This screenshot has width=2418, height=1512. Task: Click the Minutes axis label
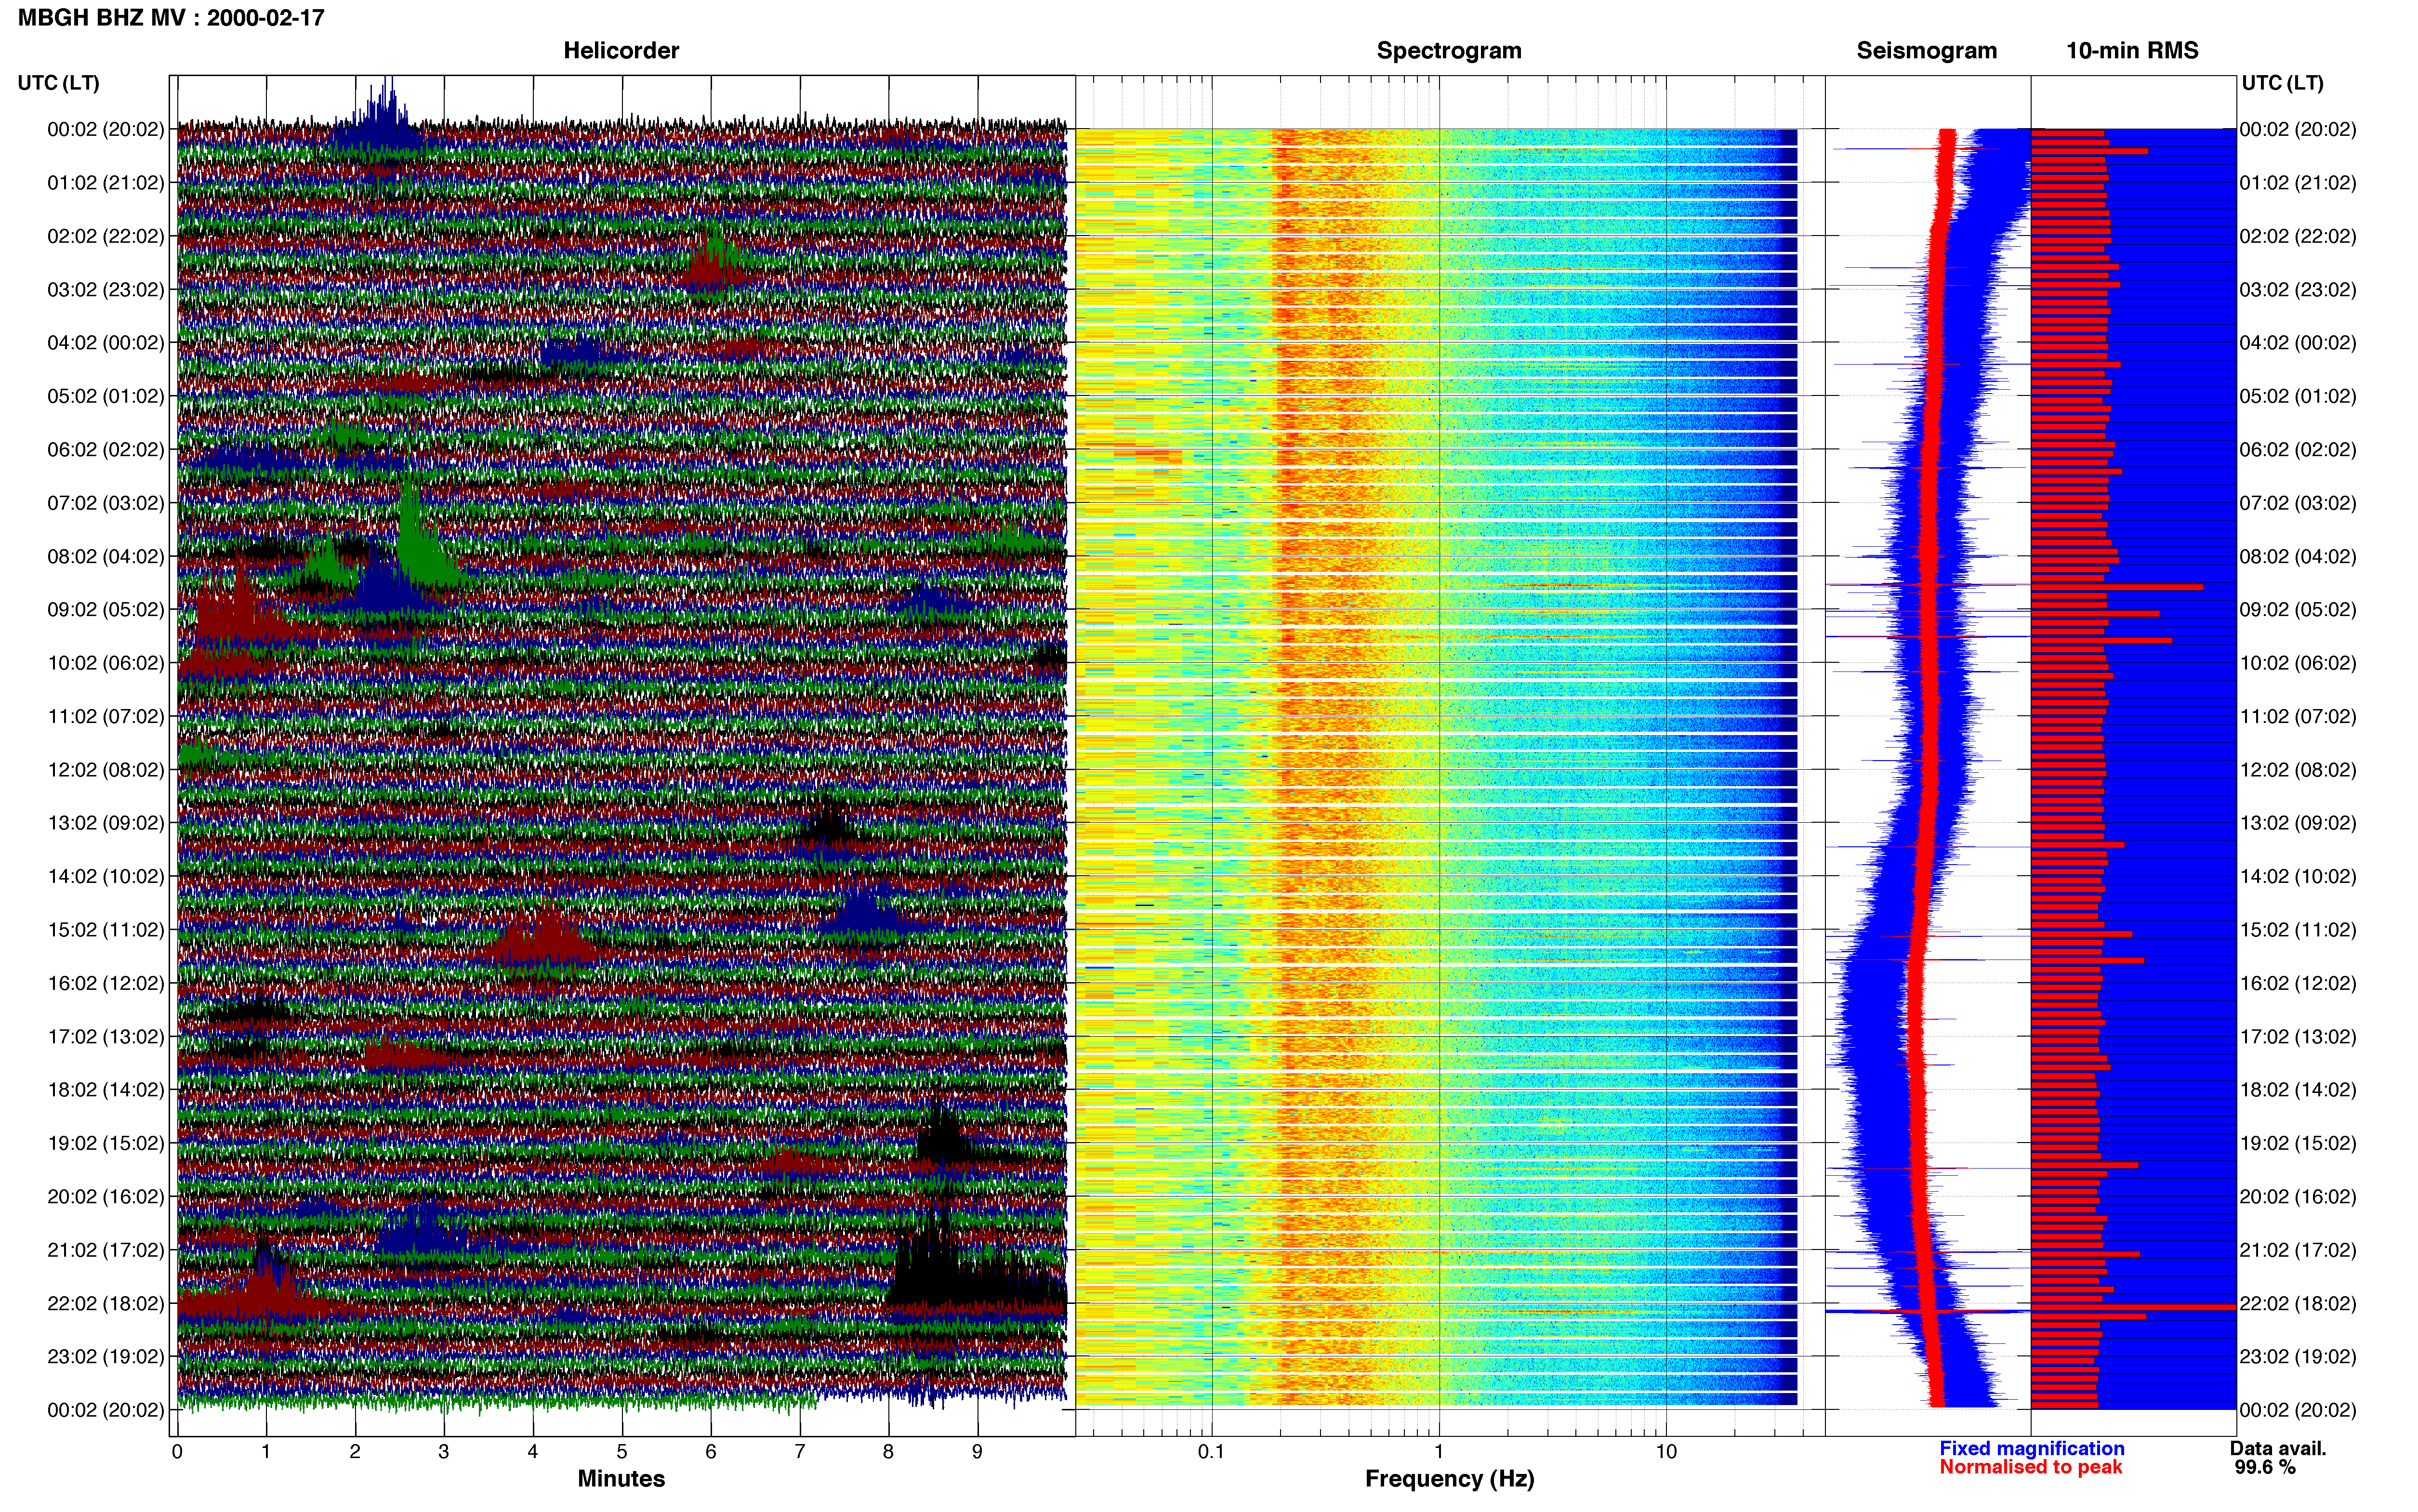pos(621,1478)
